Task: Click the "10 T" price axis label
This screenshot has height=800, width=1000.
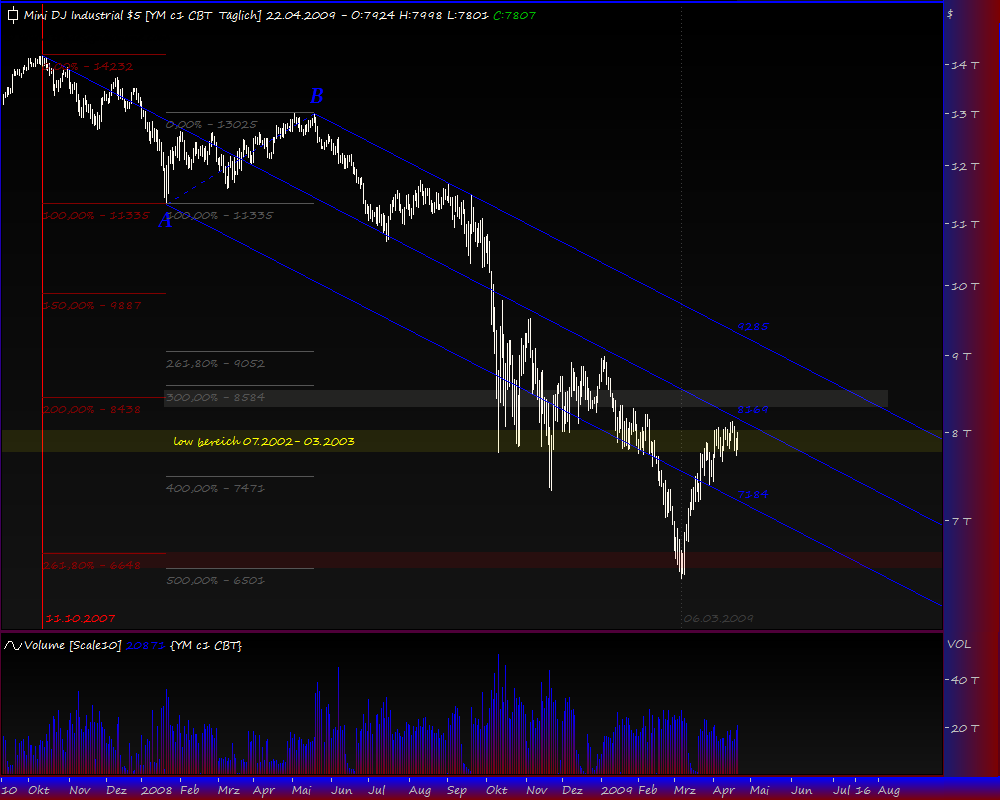Action: click(966, 286)
